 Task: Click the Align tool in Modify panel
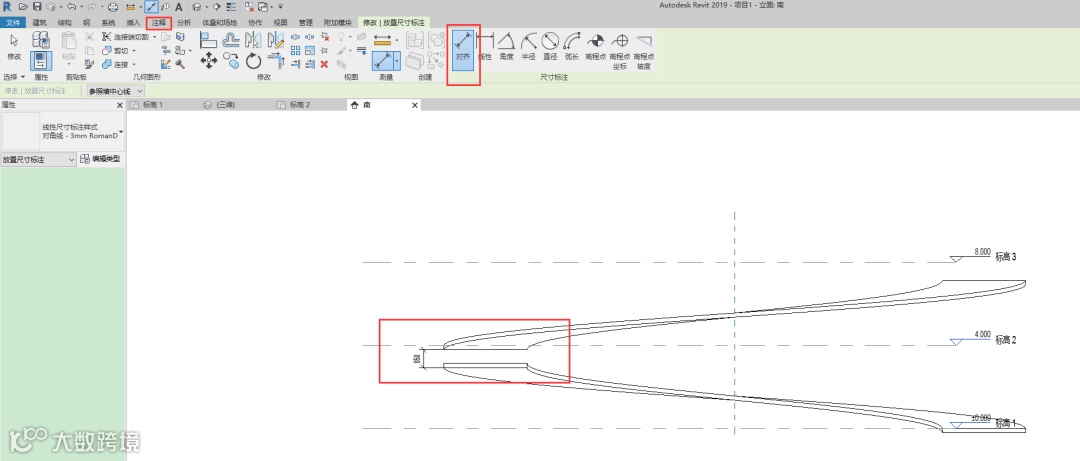pyautogui.click(x=209, y=39)
